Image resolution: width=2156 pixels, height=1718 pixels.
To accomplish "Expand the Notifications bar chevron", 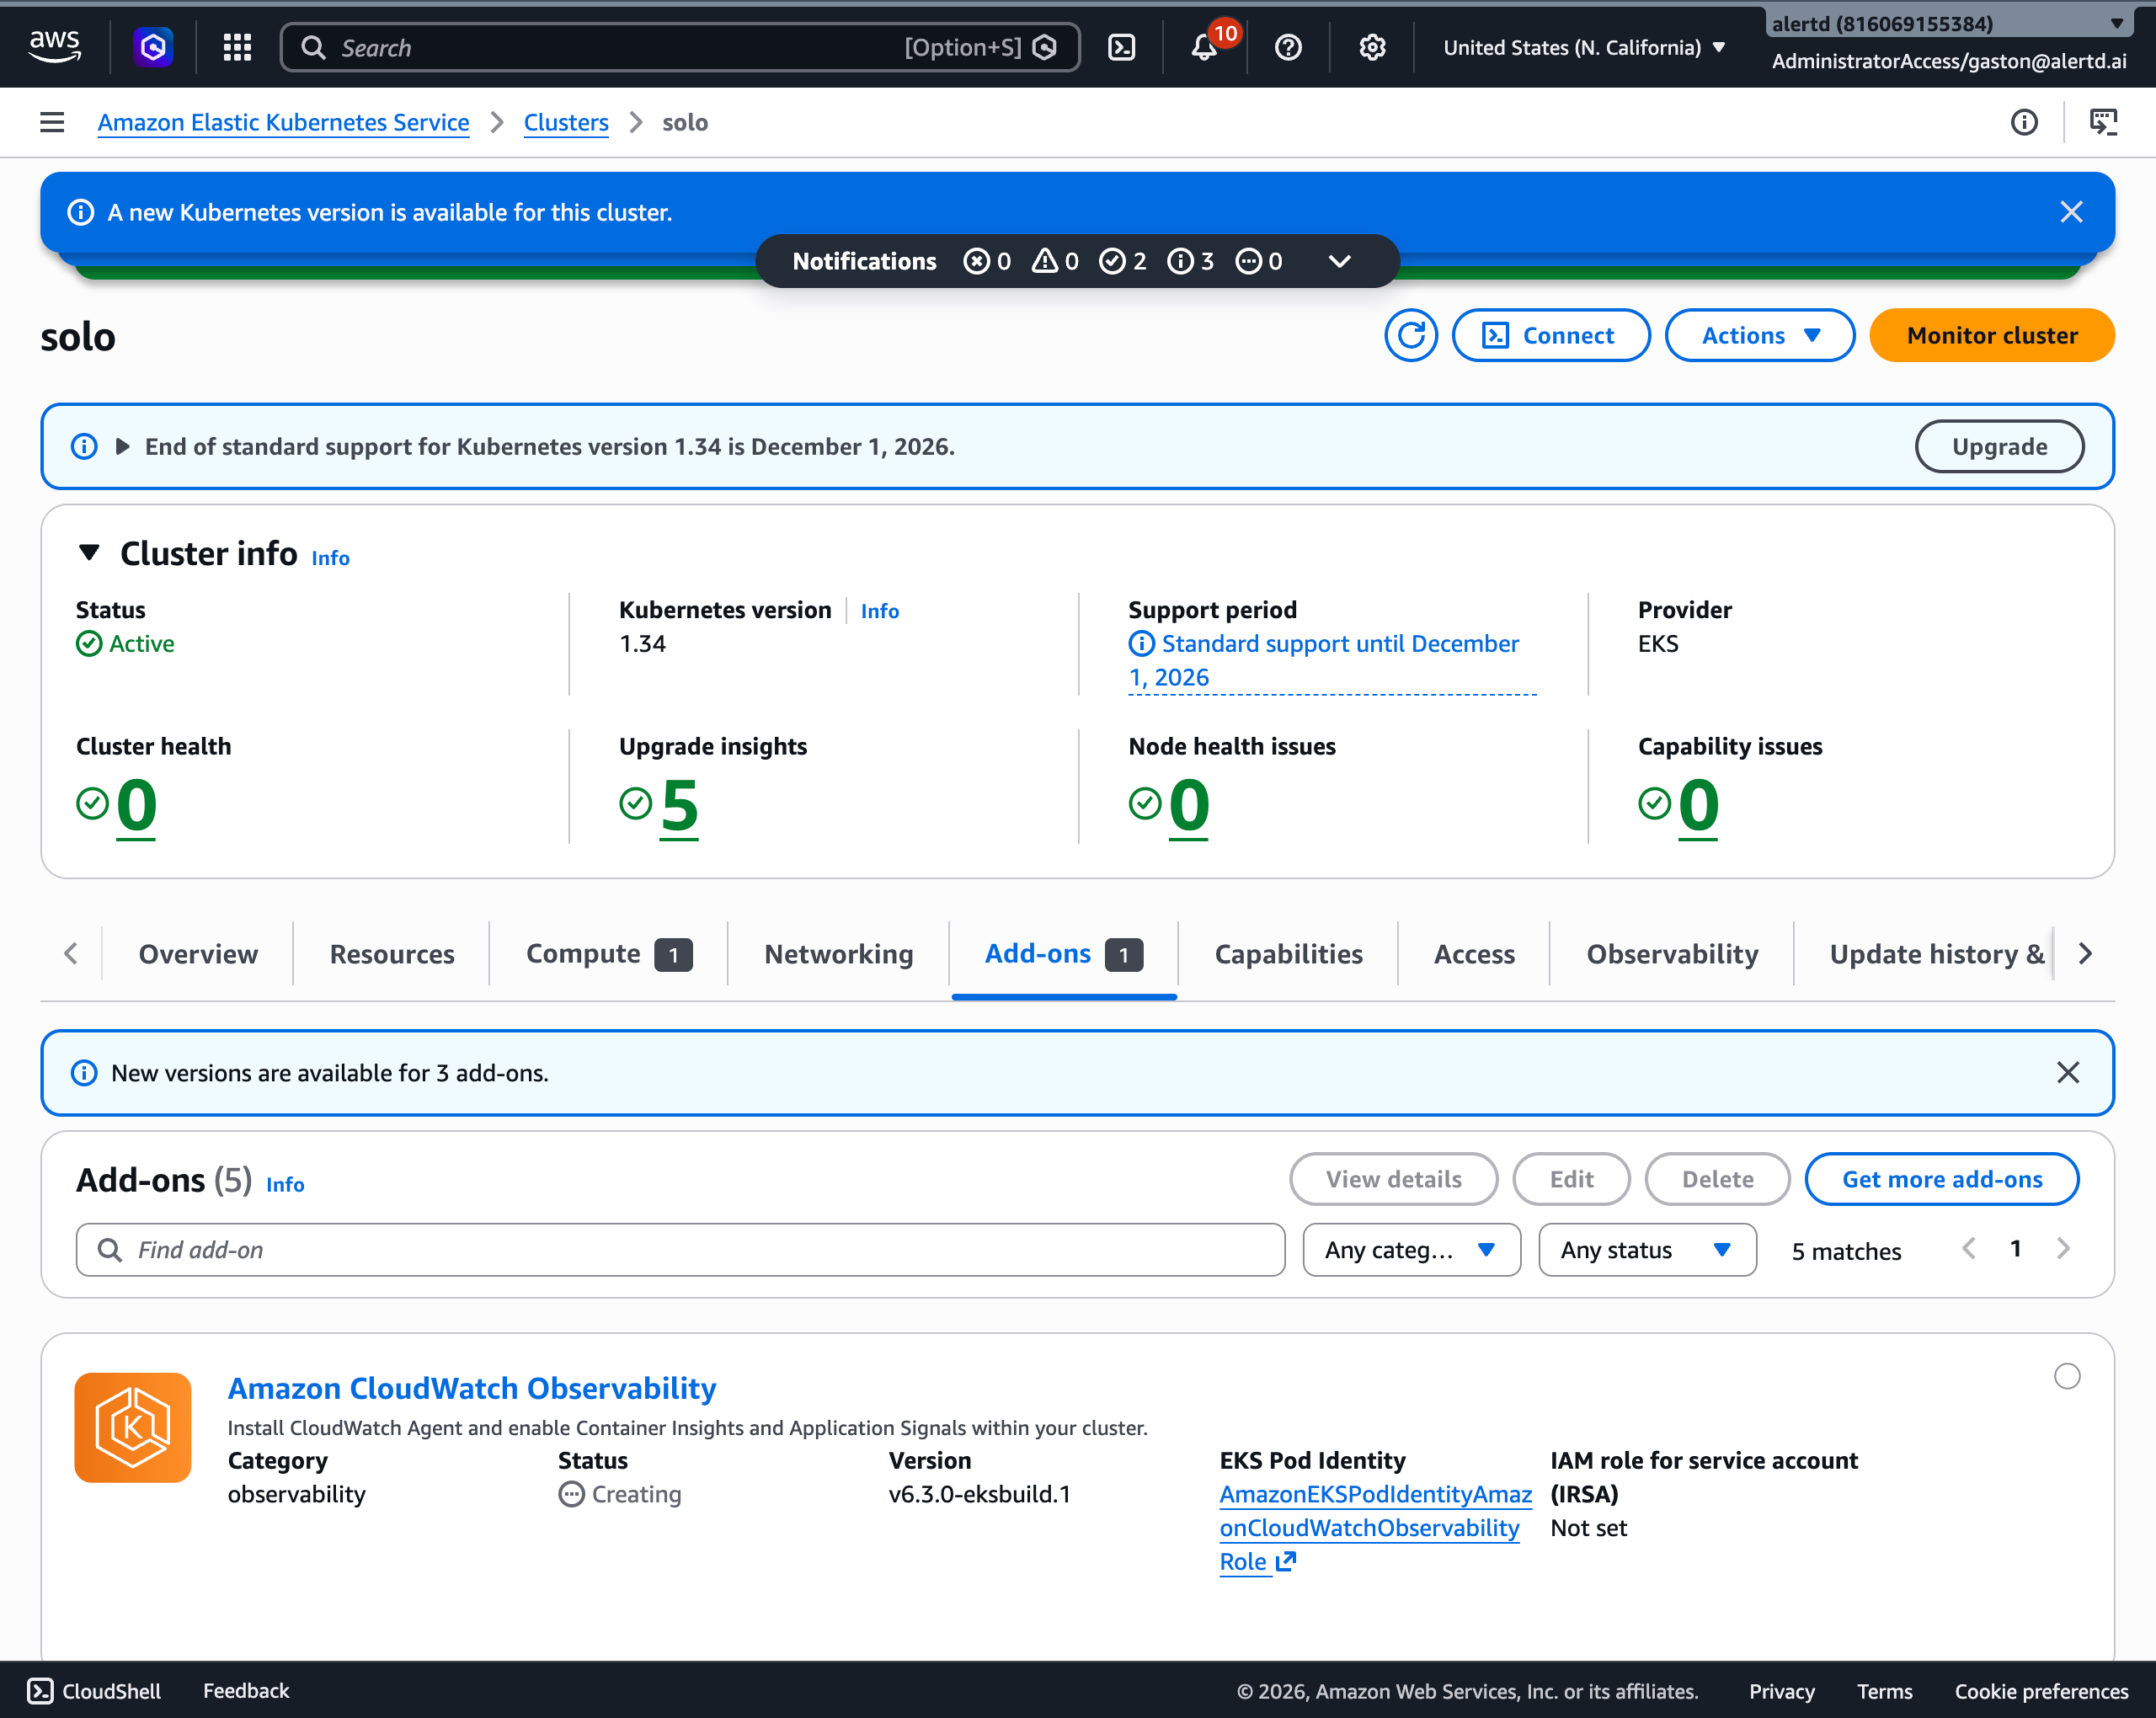I will [1339, 261].
